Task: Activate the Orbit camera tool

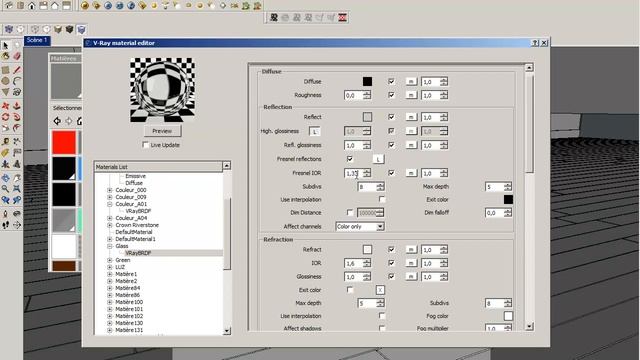Action: click(x=5, y=178)
